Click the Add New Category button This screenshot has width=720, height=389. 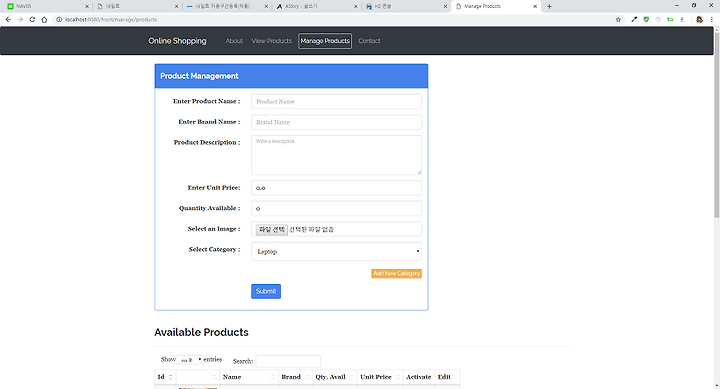(x=396, y=273)
